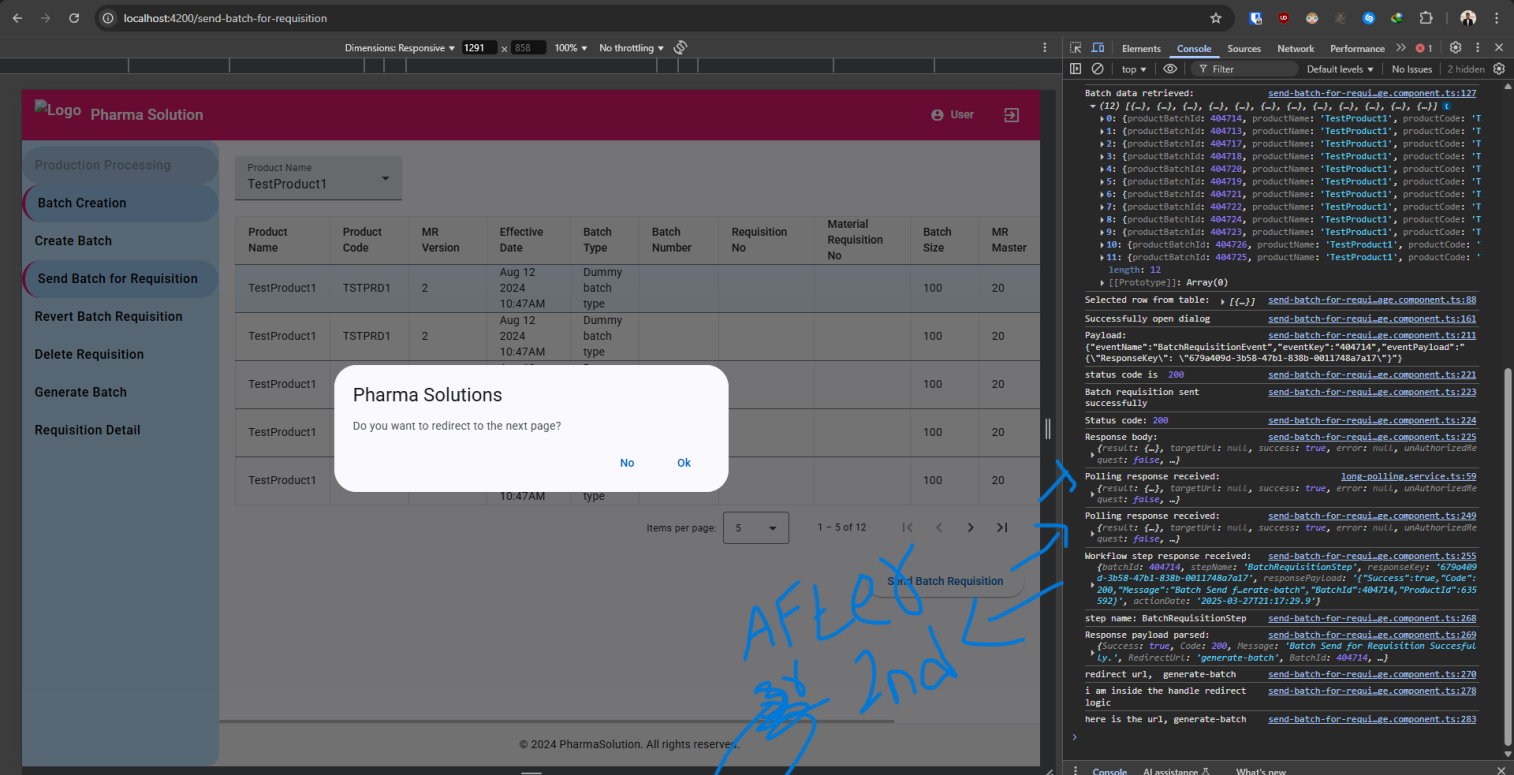Switch to the Sources tab
This screenshot has height=775, width=1514.
coord(1244,48)
